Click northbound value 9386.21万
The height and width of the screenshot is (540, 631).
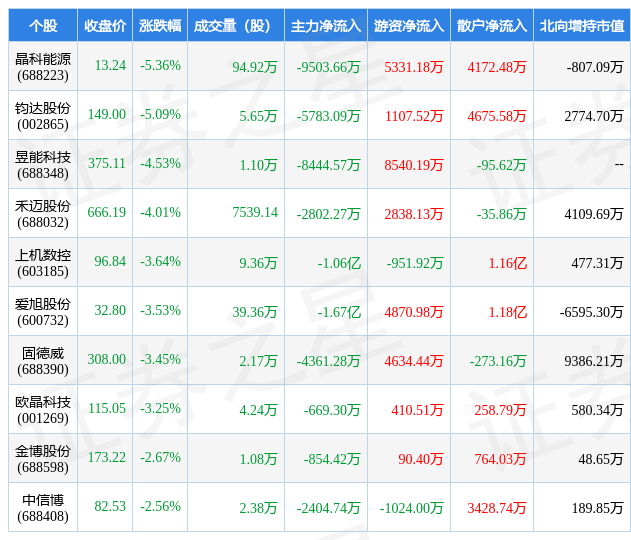pyautogui.click(x=594, y=361)
